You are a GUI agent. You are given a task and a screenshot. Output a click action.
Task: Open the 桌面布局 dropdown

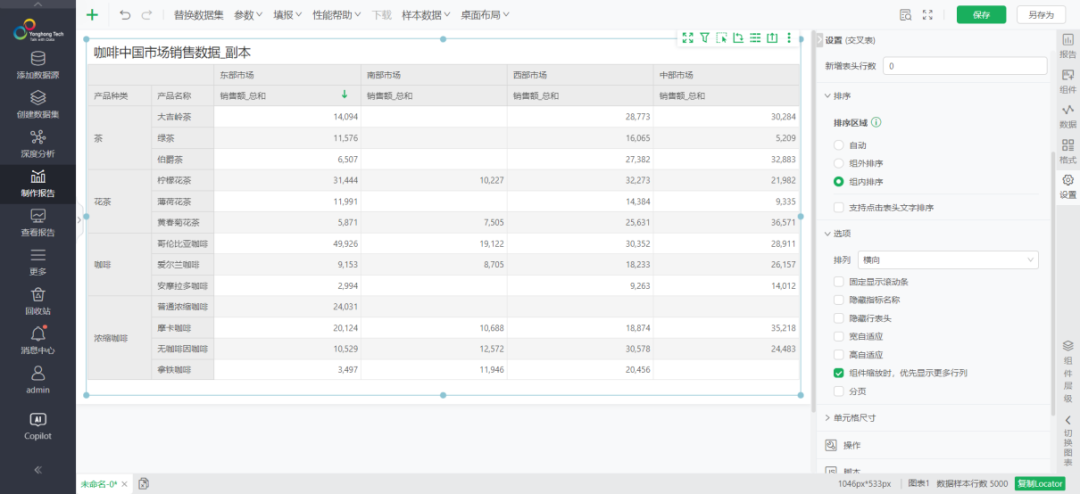click(485, 14)
